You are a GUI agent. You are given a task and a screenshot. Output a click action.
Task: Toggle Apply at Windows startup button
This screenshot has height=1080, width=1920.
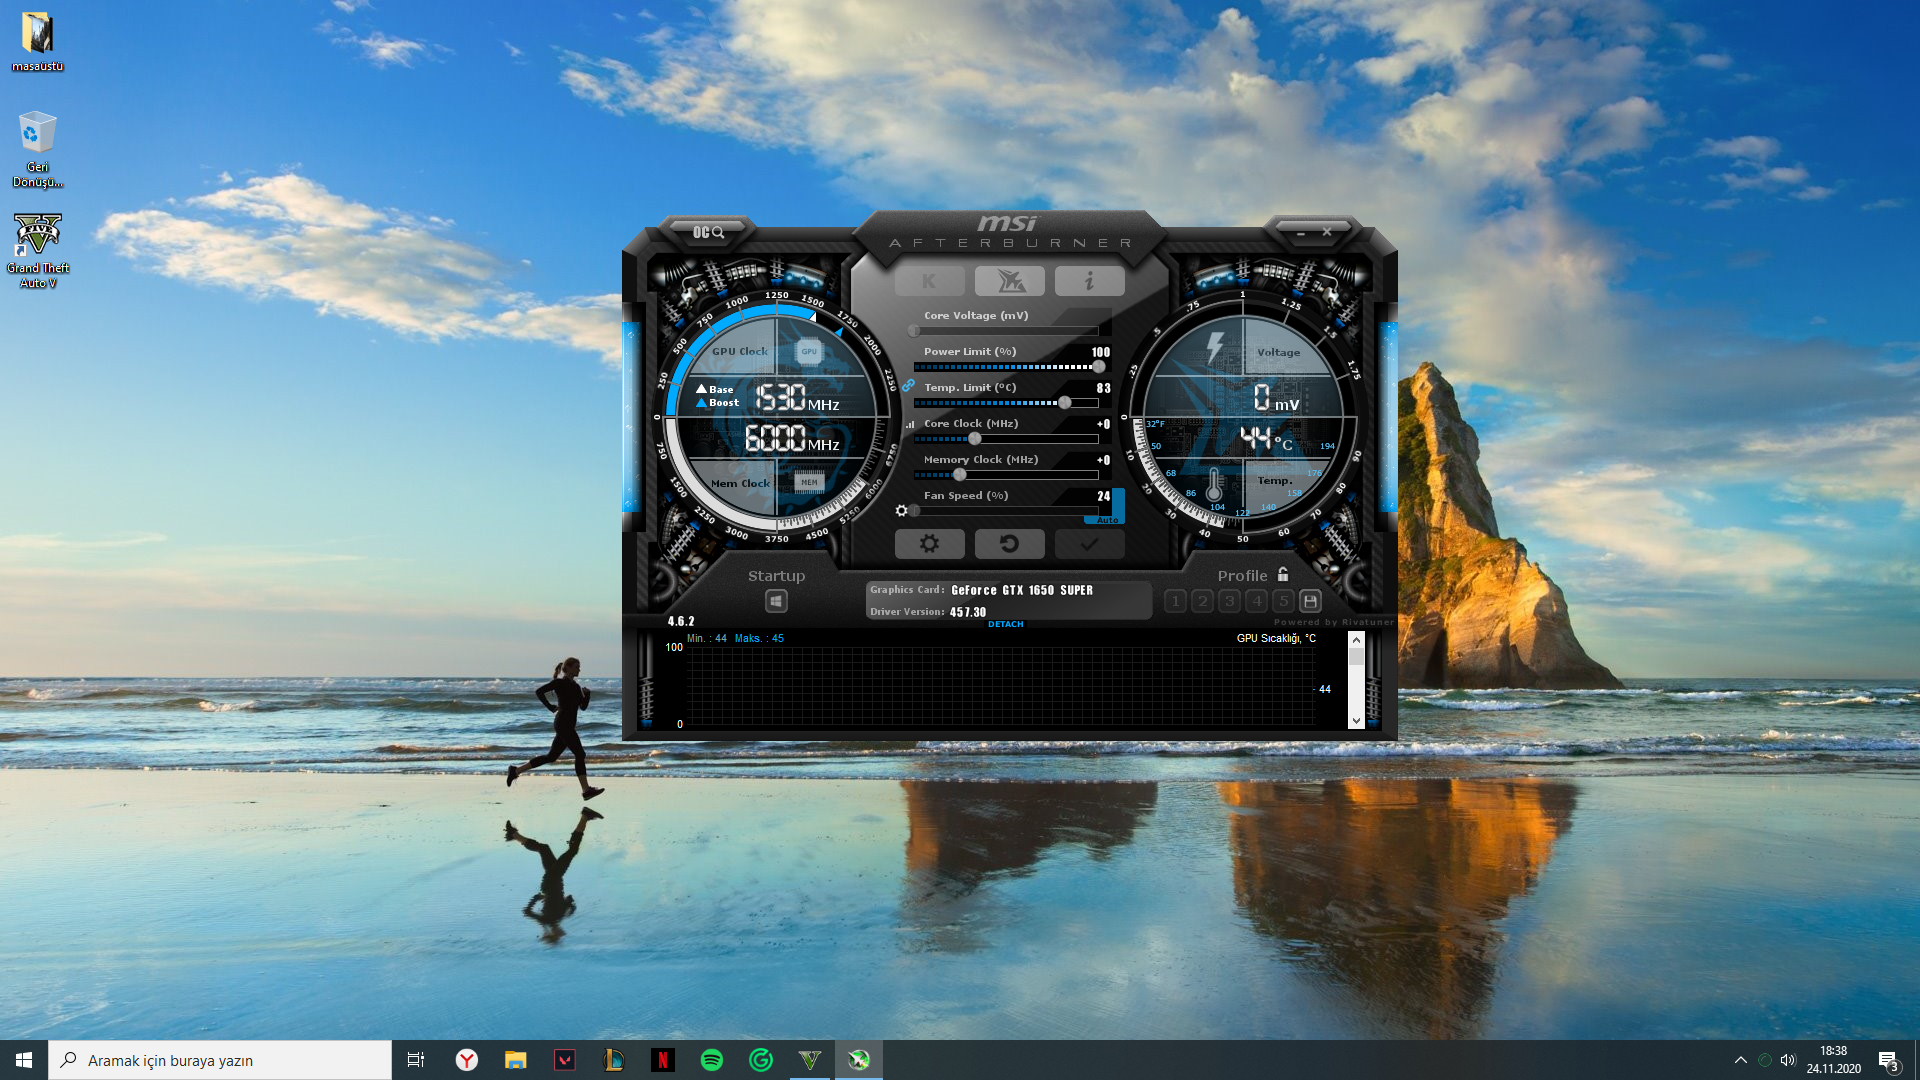(776, 601)
